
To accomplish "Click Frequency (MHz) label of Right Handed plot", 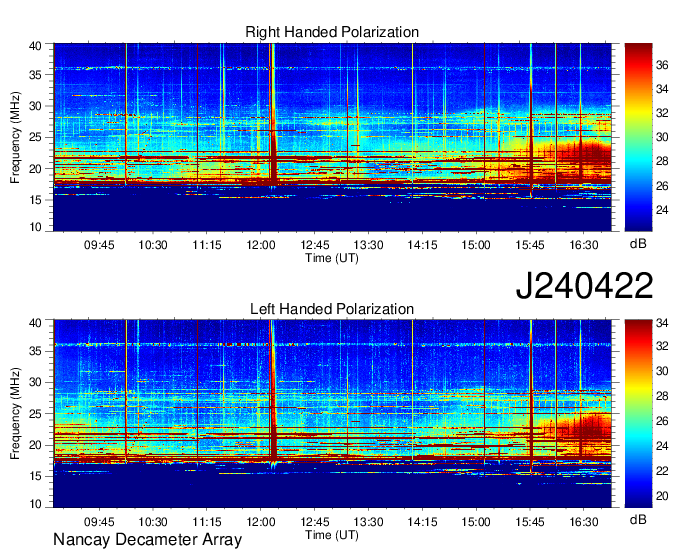I will tap(15, 137).
